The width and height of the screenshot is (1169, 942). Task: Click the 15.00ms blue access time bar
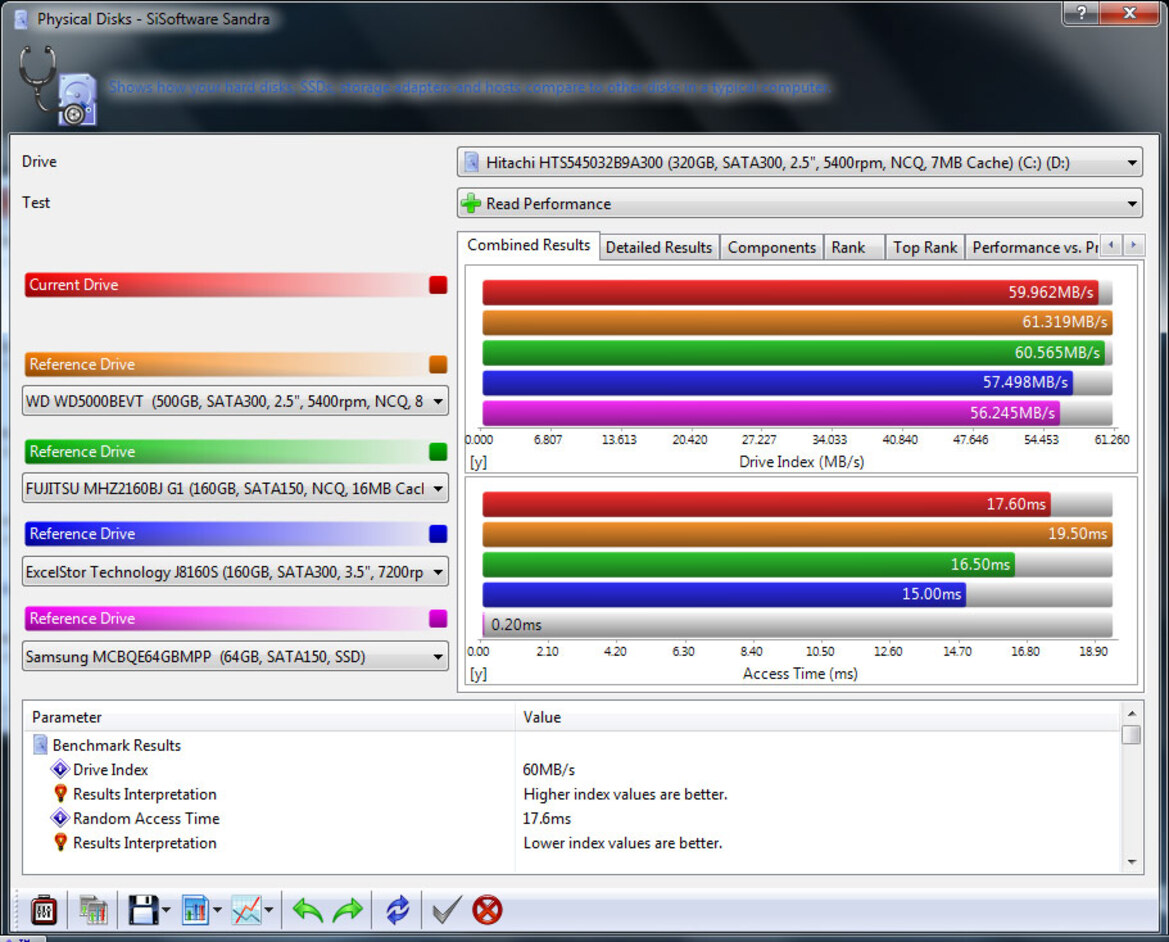click(x=724, y=594)
